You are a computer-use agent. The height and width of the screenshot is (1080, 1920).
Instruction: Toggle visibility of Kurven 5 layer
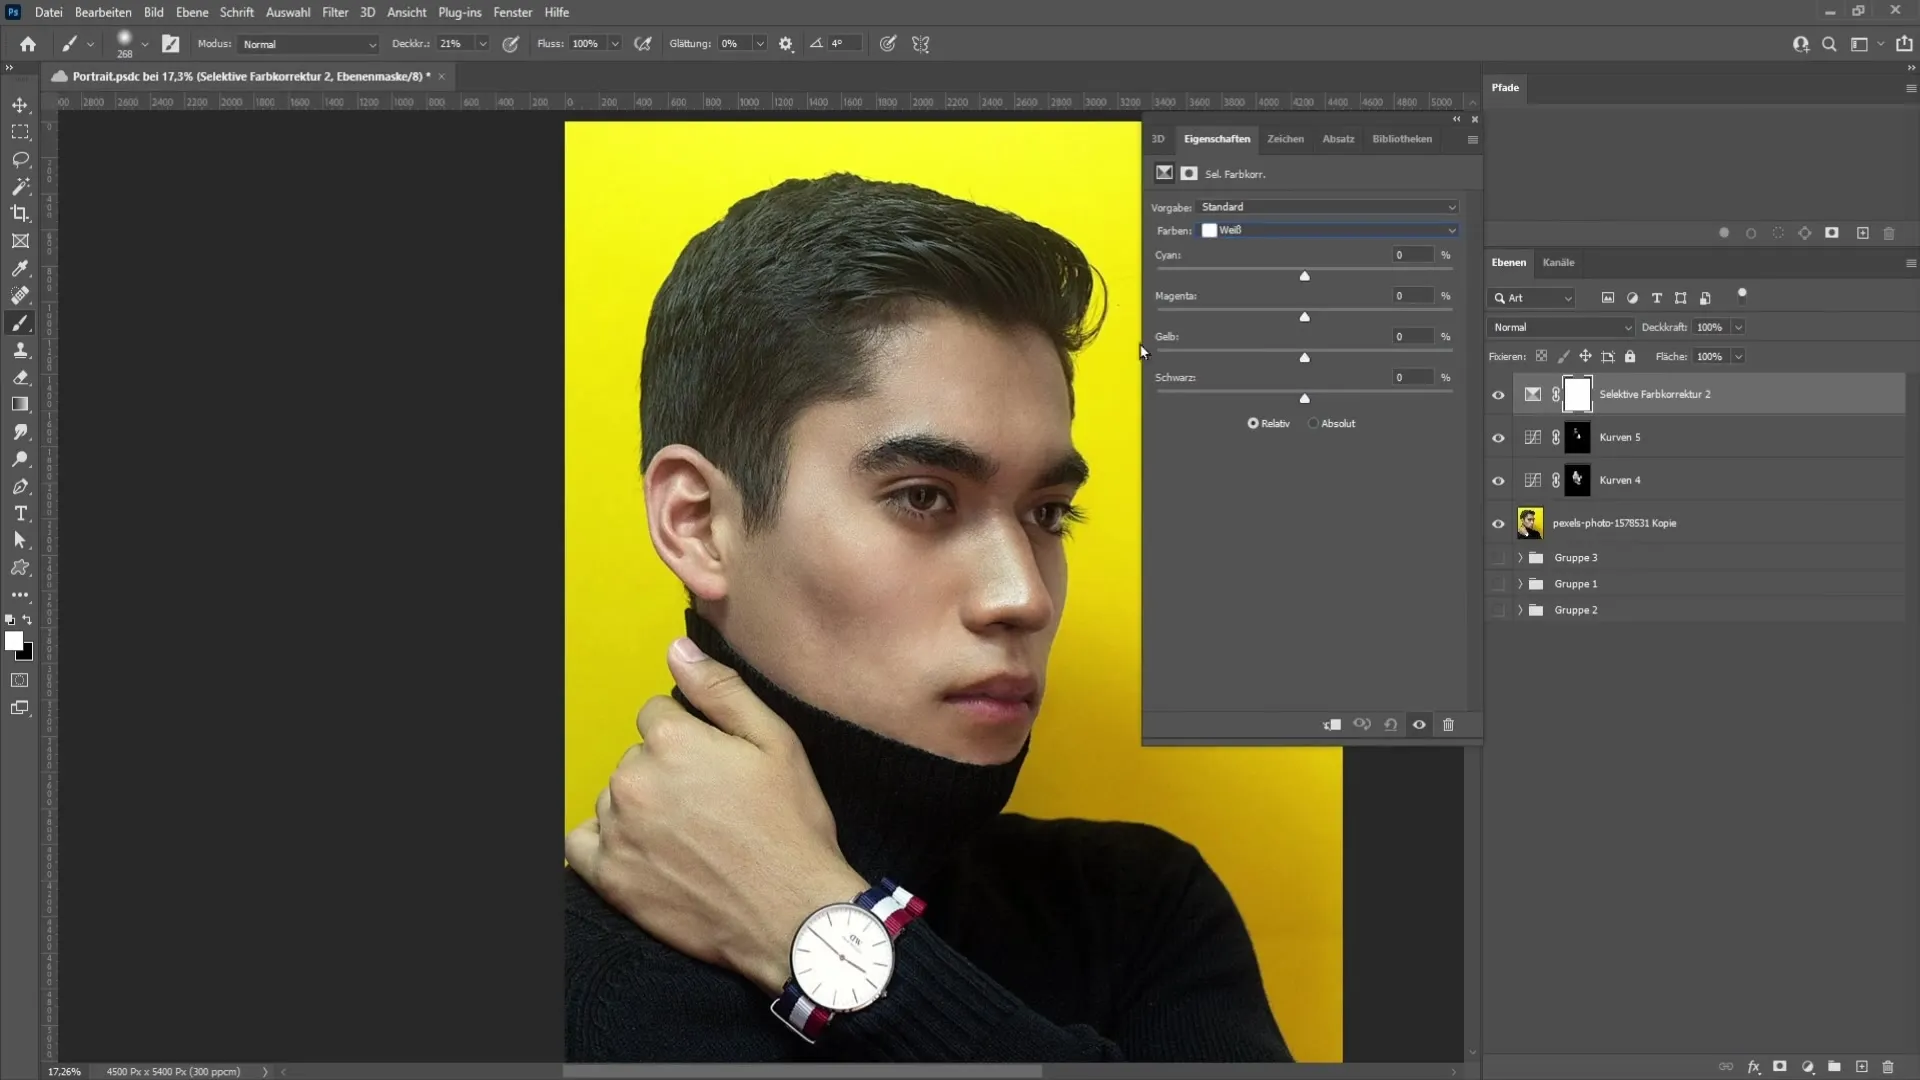click(1497, 436)
